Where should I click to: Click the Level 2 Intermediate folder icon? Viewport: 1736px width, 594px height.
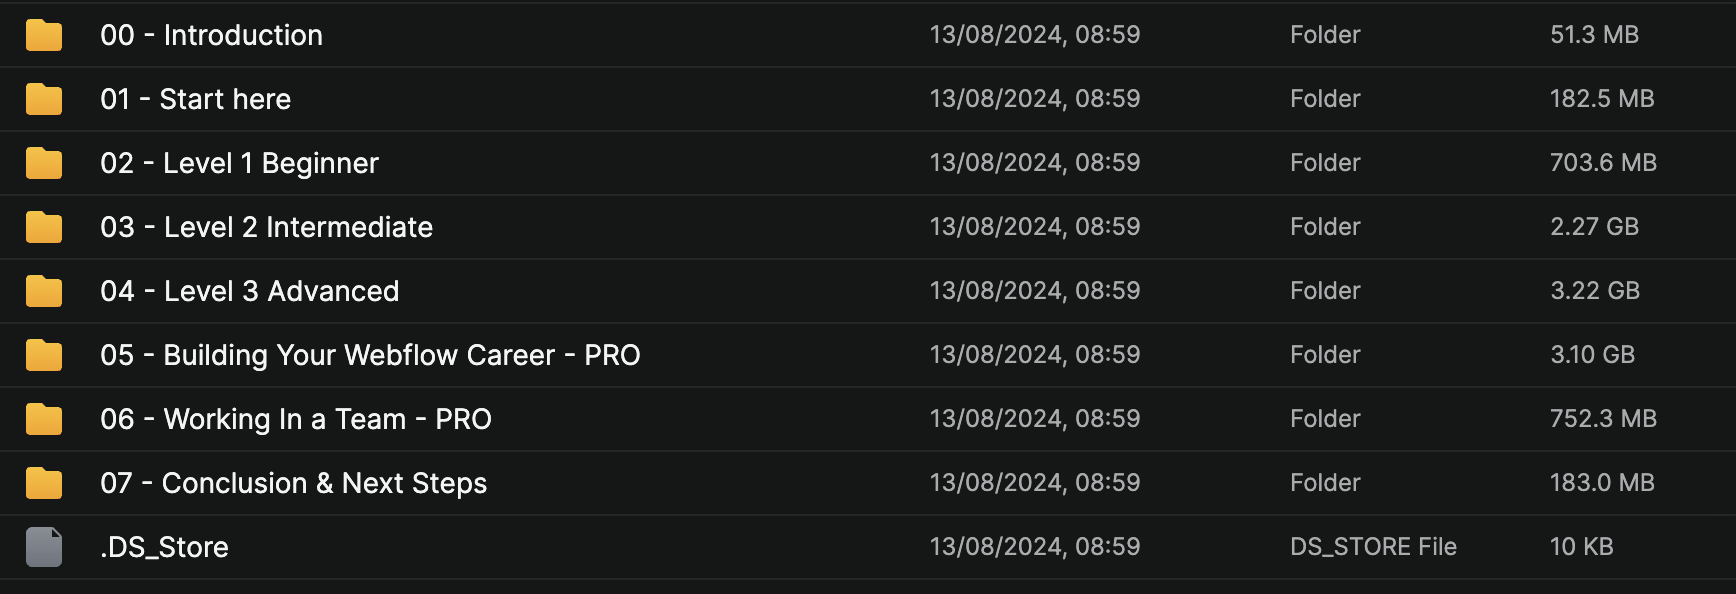point(44,227)
